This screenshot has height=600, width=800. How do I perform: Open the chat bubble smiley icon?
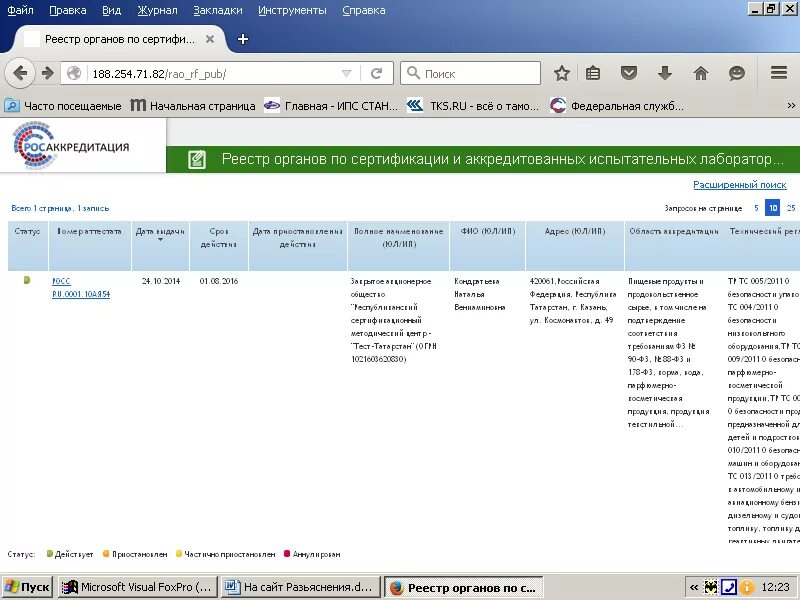click(737, 73)
